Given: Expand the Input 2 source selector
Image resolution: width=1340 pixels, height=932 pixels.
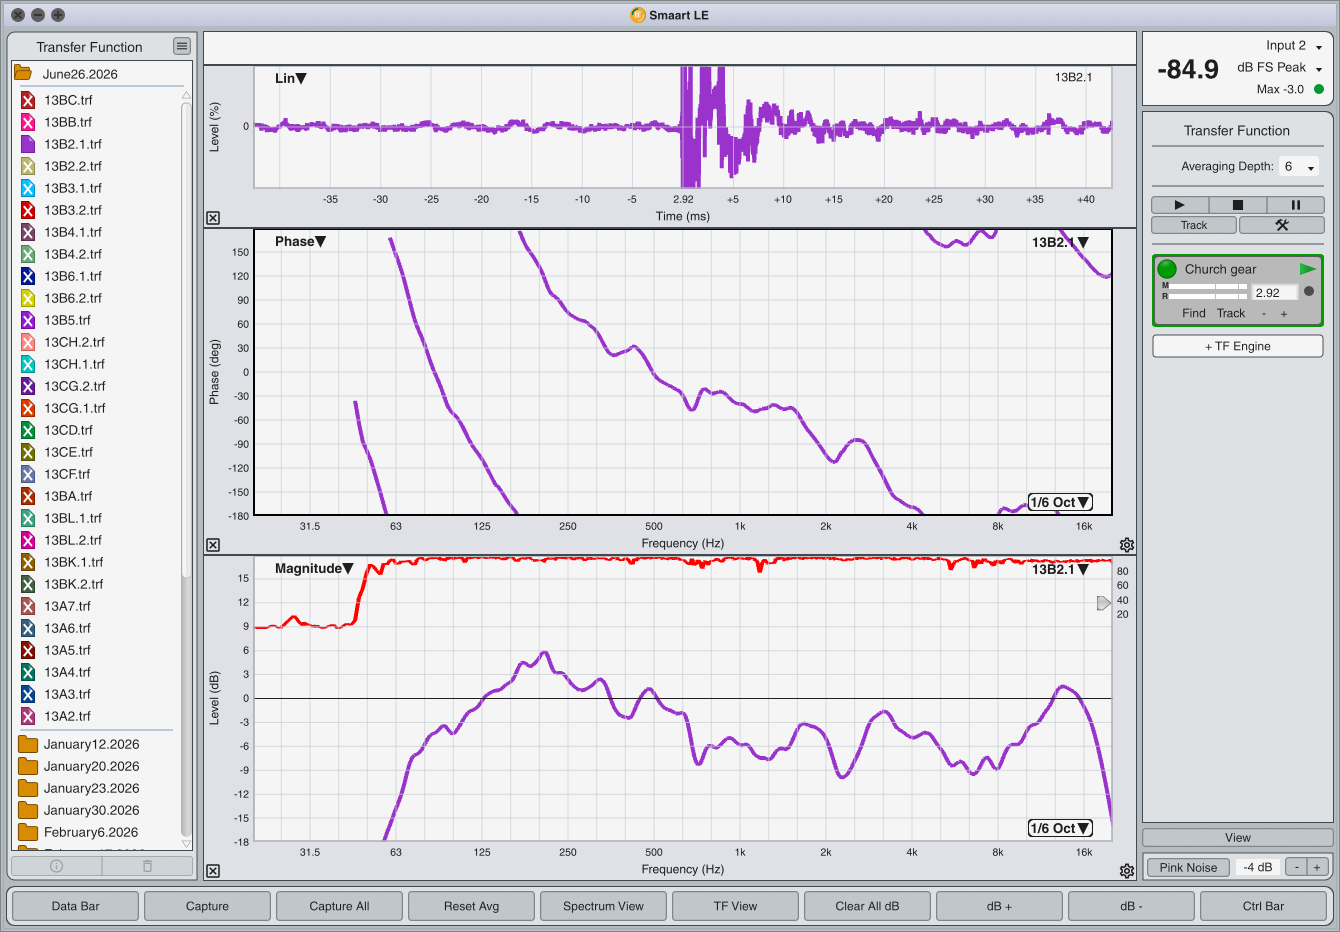Looking at the screenshot, I should tap(1294, 46).
